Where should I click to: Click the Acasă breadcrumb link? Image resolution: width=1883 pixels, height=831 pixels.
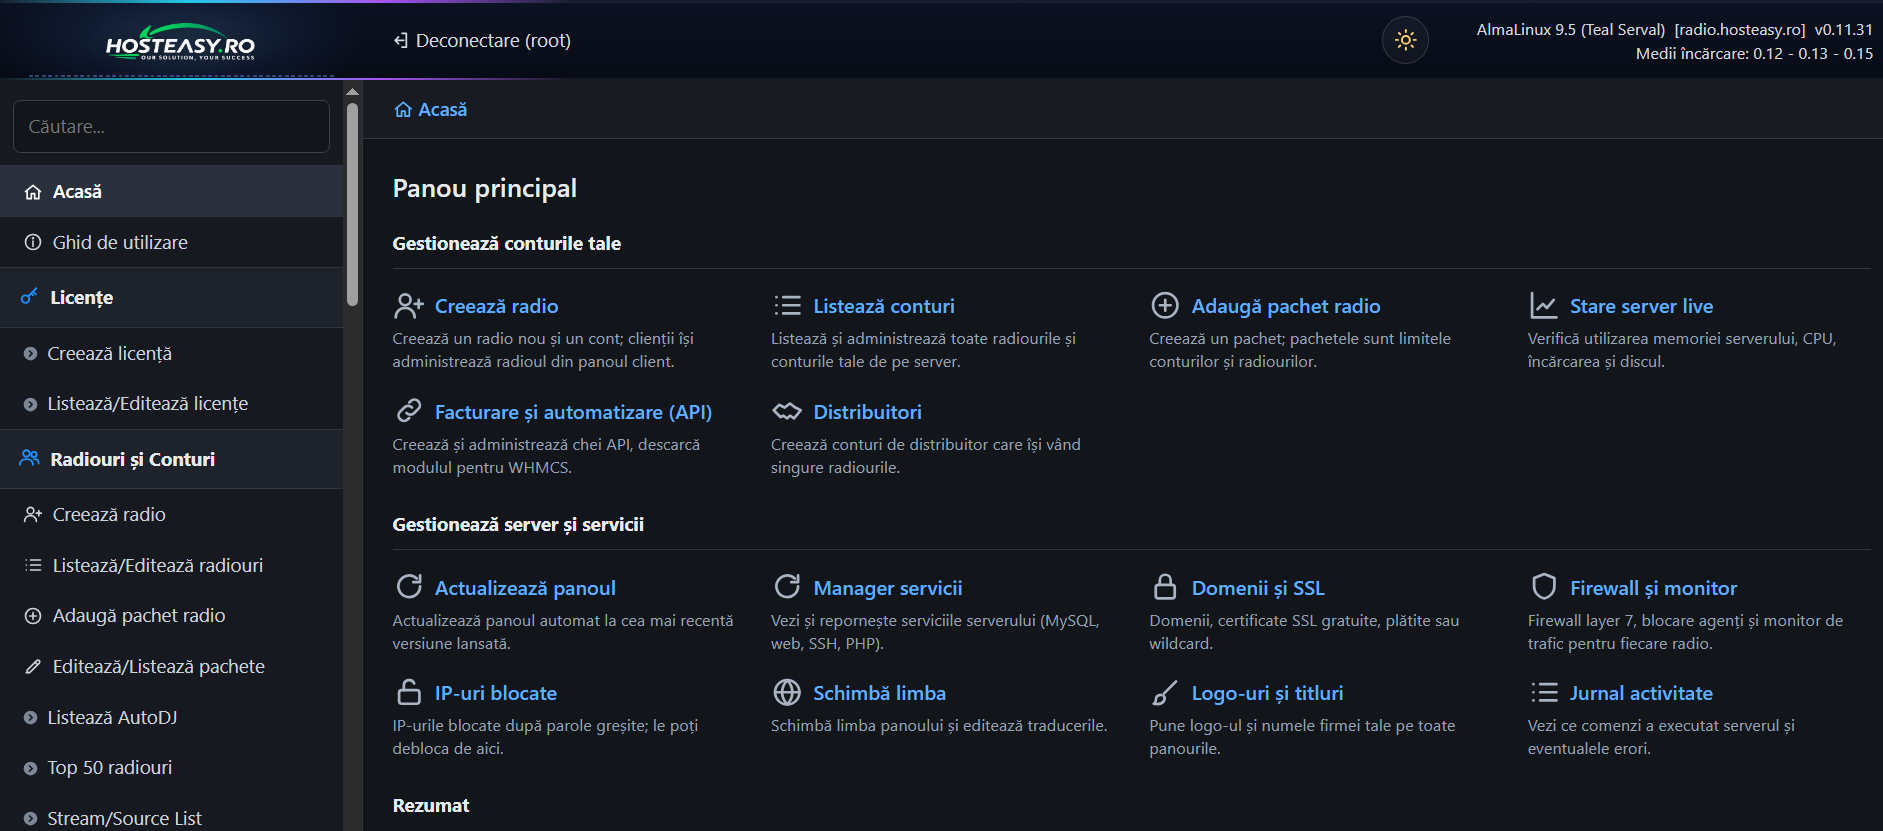coord(431,110)
